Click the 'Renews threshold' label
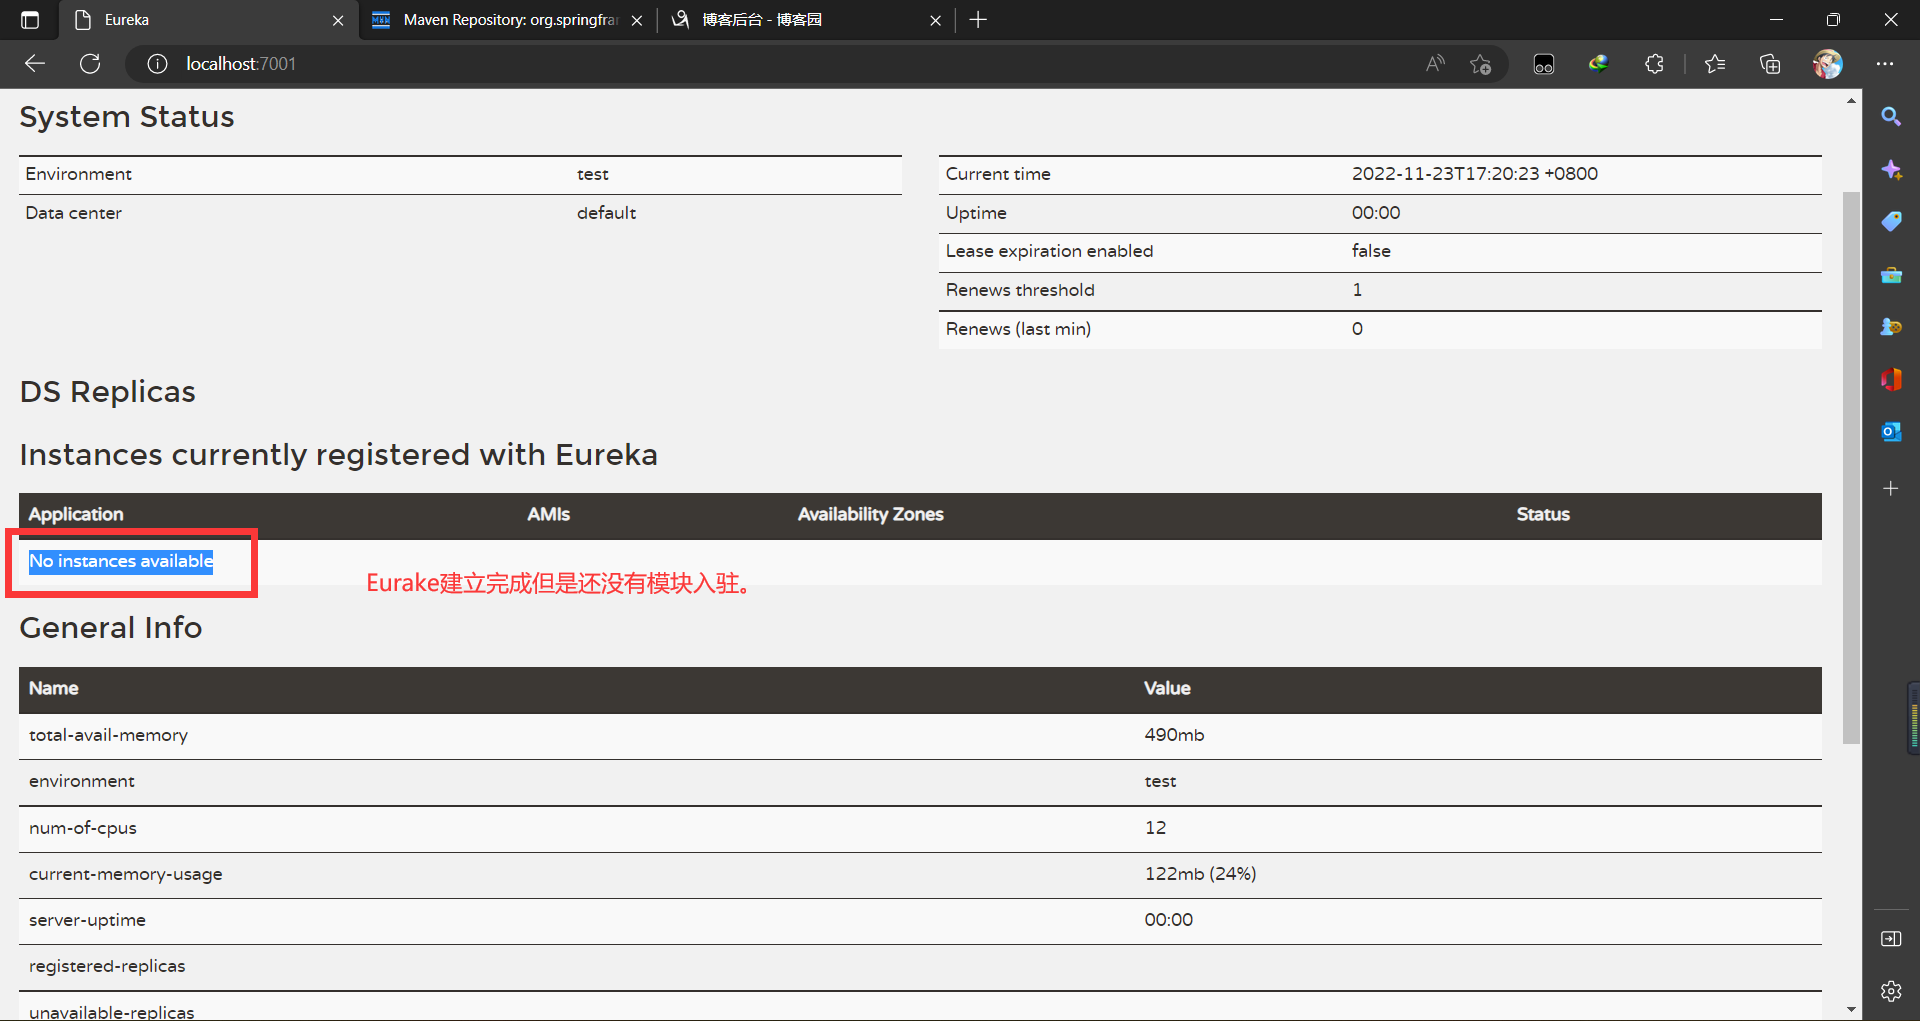1920x1021 pixels. (1020, 290)
